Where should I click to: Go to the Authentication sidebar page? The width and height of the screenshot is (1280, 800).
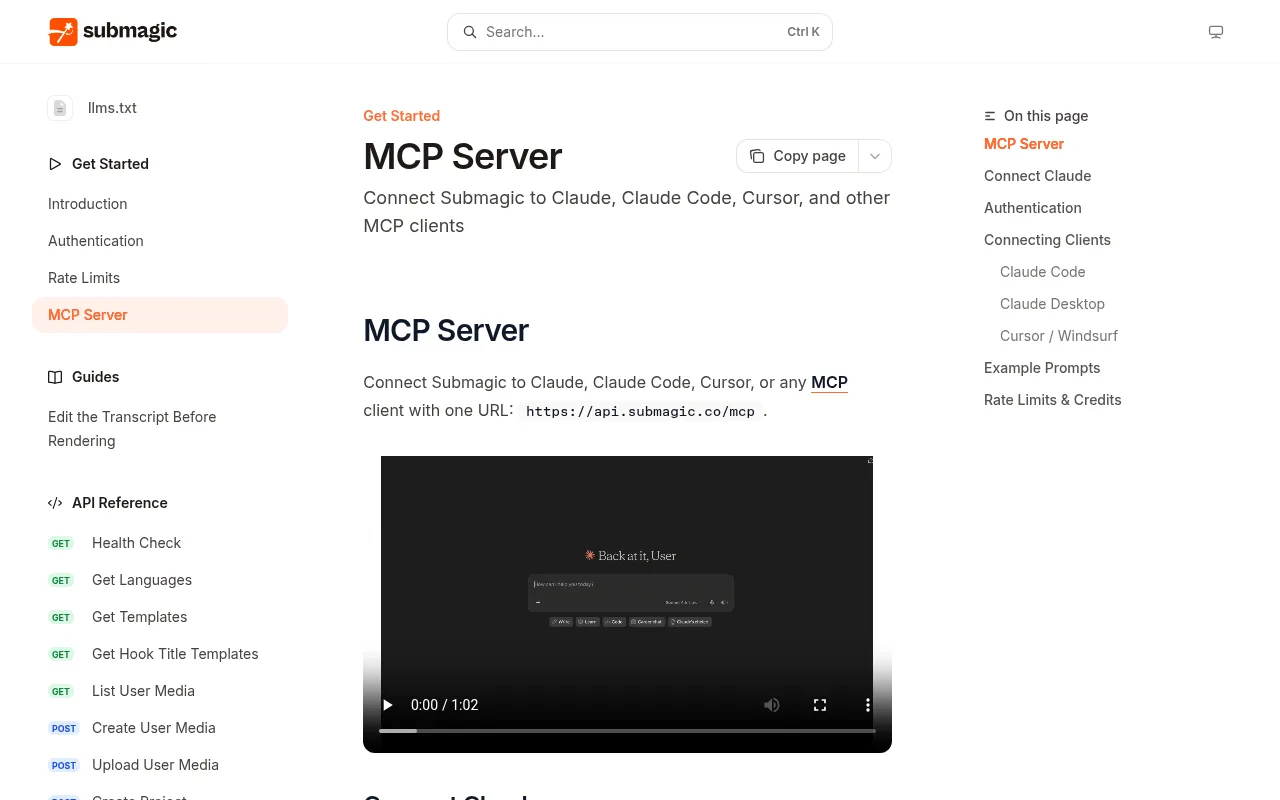96,241
